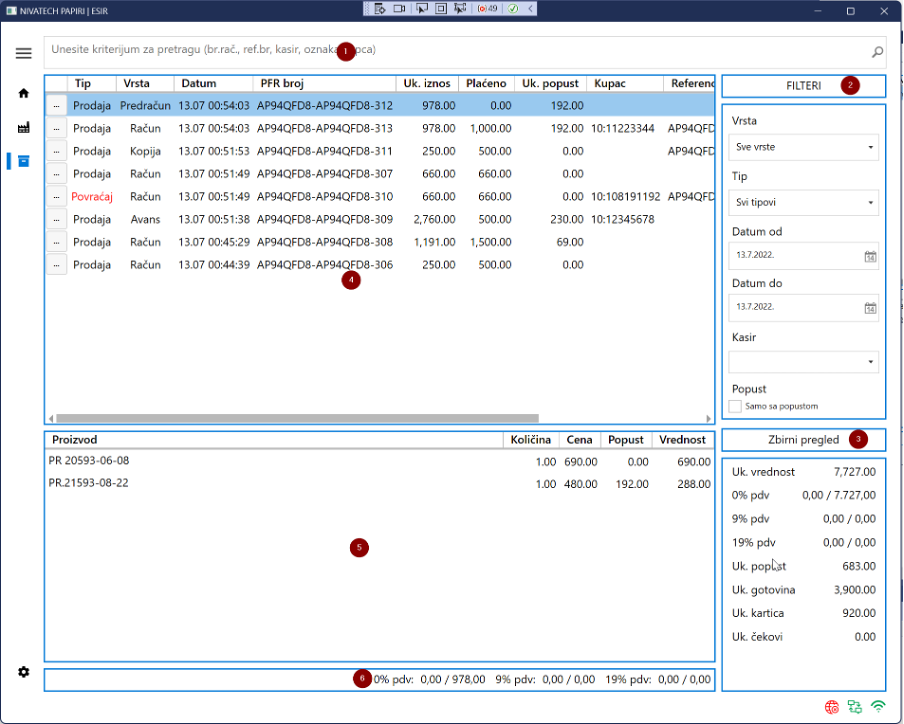Open the archive box icon in sidebar

click(x=24, y=161)
